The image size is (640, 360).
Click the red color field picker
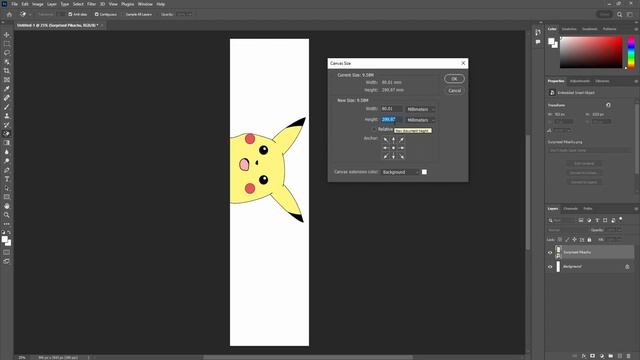(x=591, y=52)
